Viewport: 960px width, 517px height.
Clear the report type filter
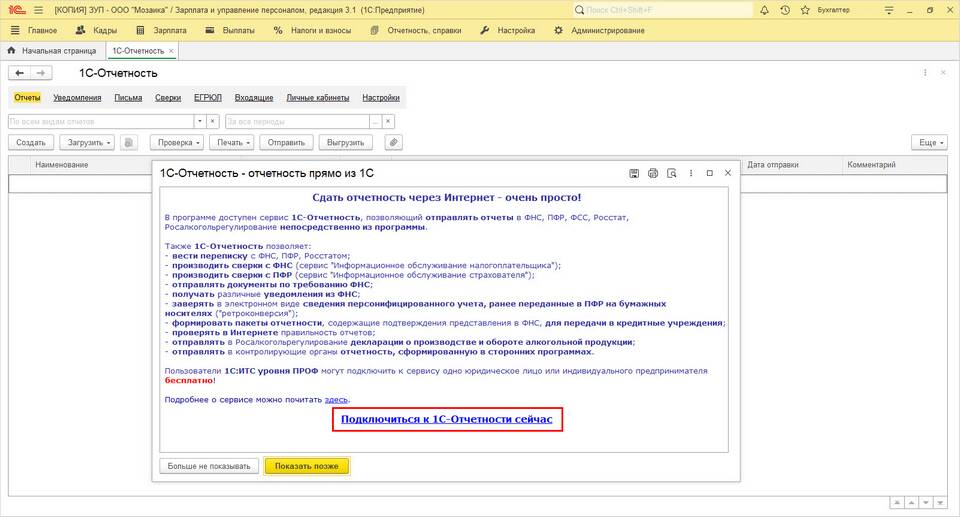pos(212,121)
